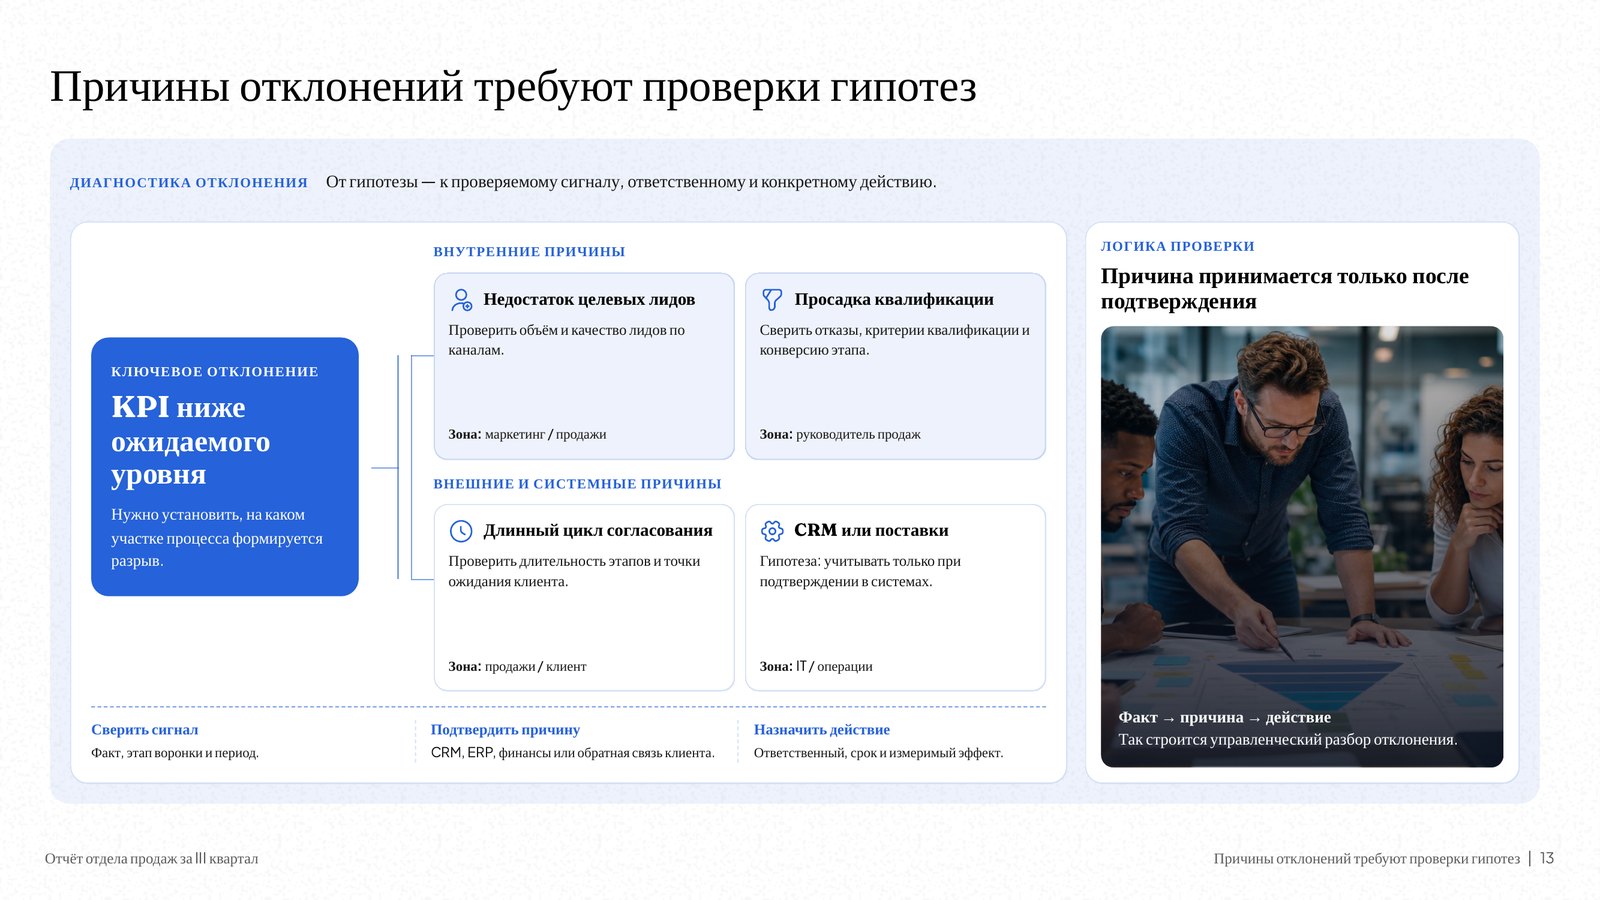Screen dimensions: 1600x900
Task: Click the page number 13 in footer
Action: click(1547, 858)
